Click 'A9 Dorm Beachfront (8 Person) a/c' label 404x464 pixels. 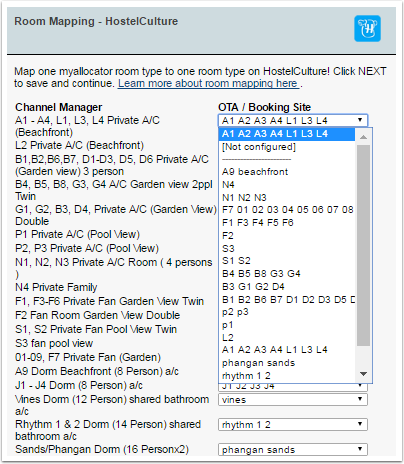point(97,371)
